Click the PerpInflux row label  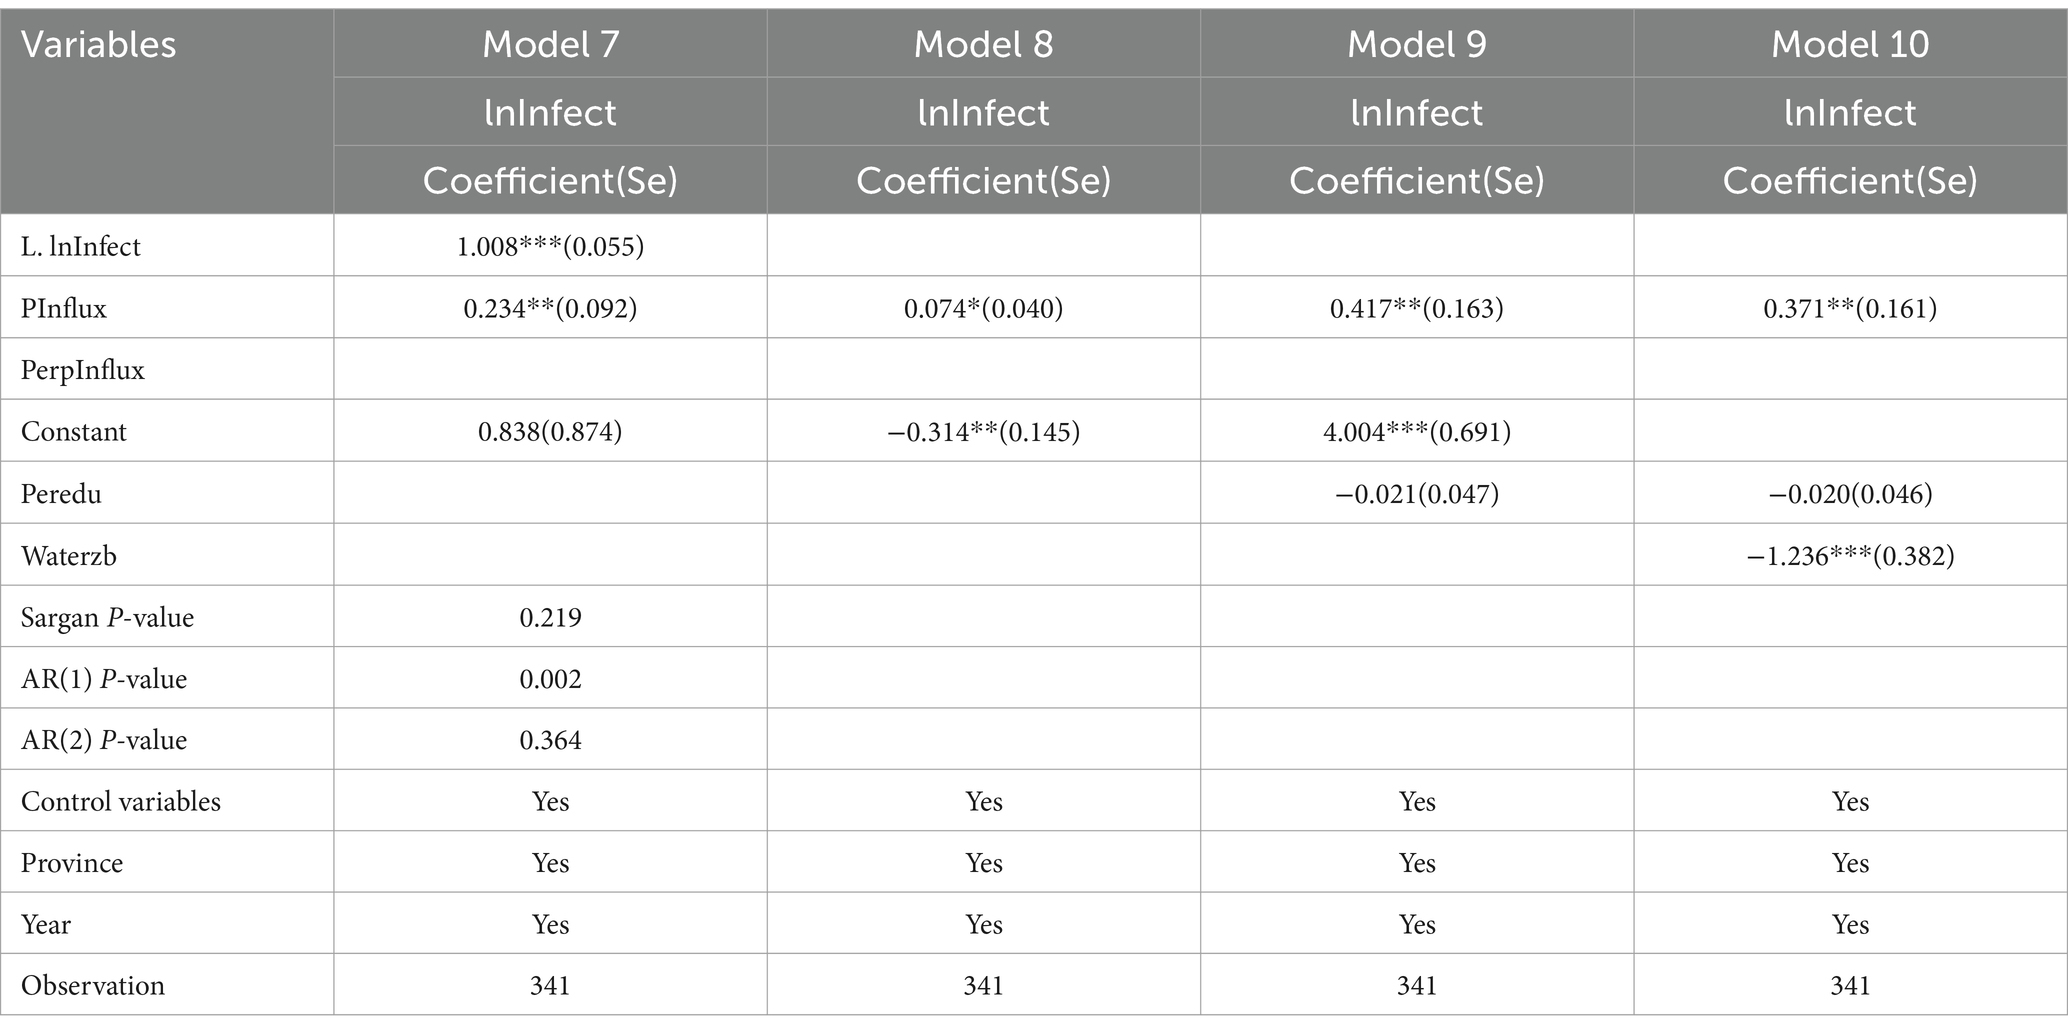[83, 370]
